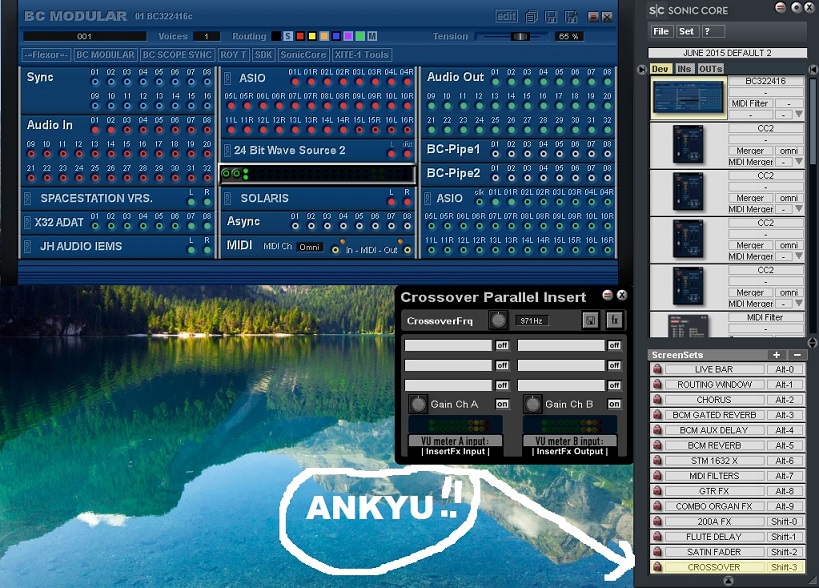The image size is (819, 588).
Task: Click the Tension slider
Action: pos(519,37)
